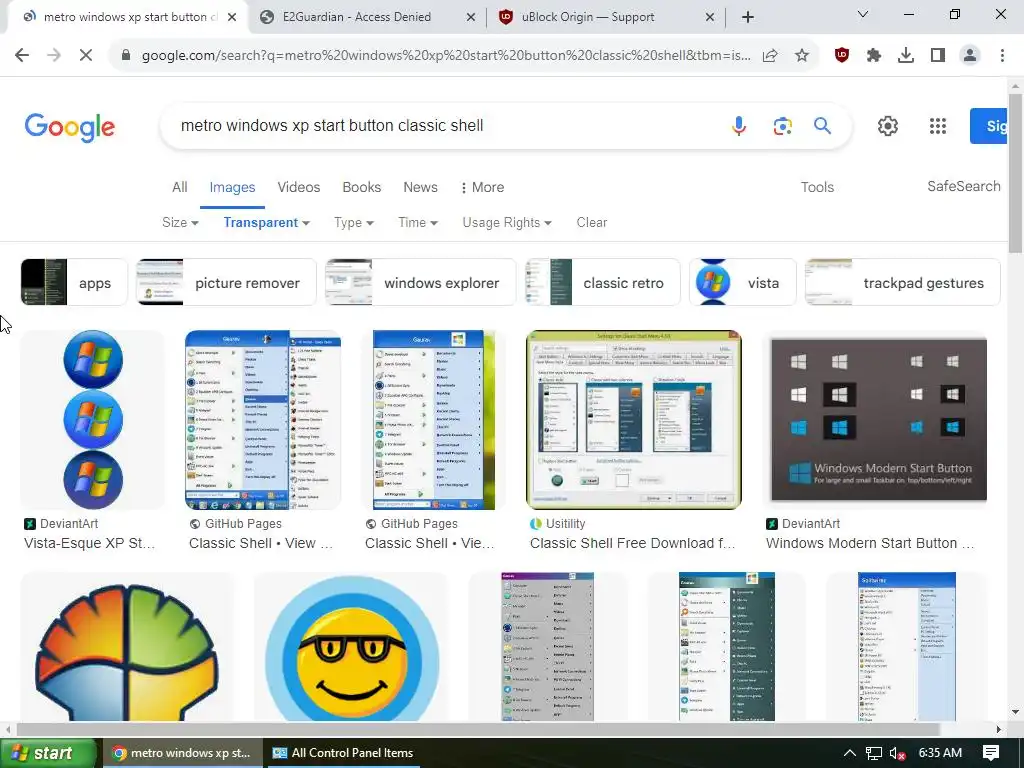Viewport: 1024px width, 768px height.
Task: Open SafeSearch settings
Action: [963, 186]
